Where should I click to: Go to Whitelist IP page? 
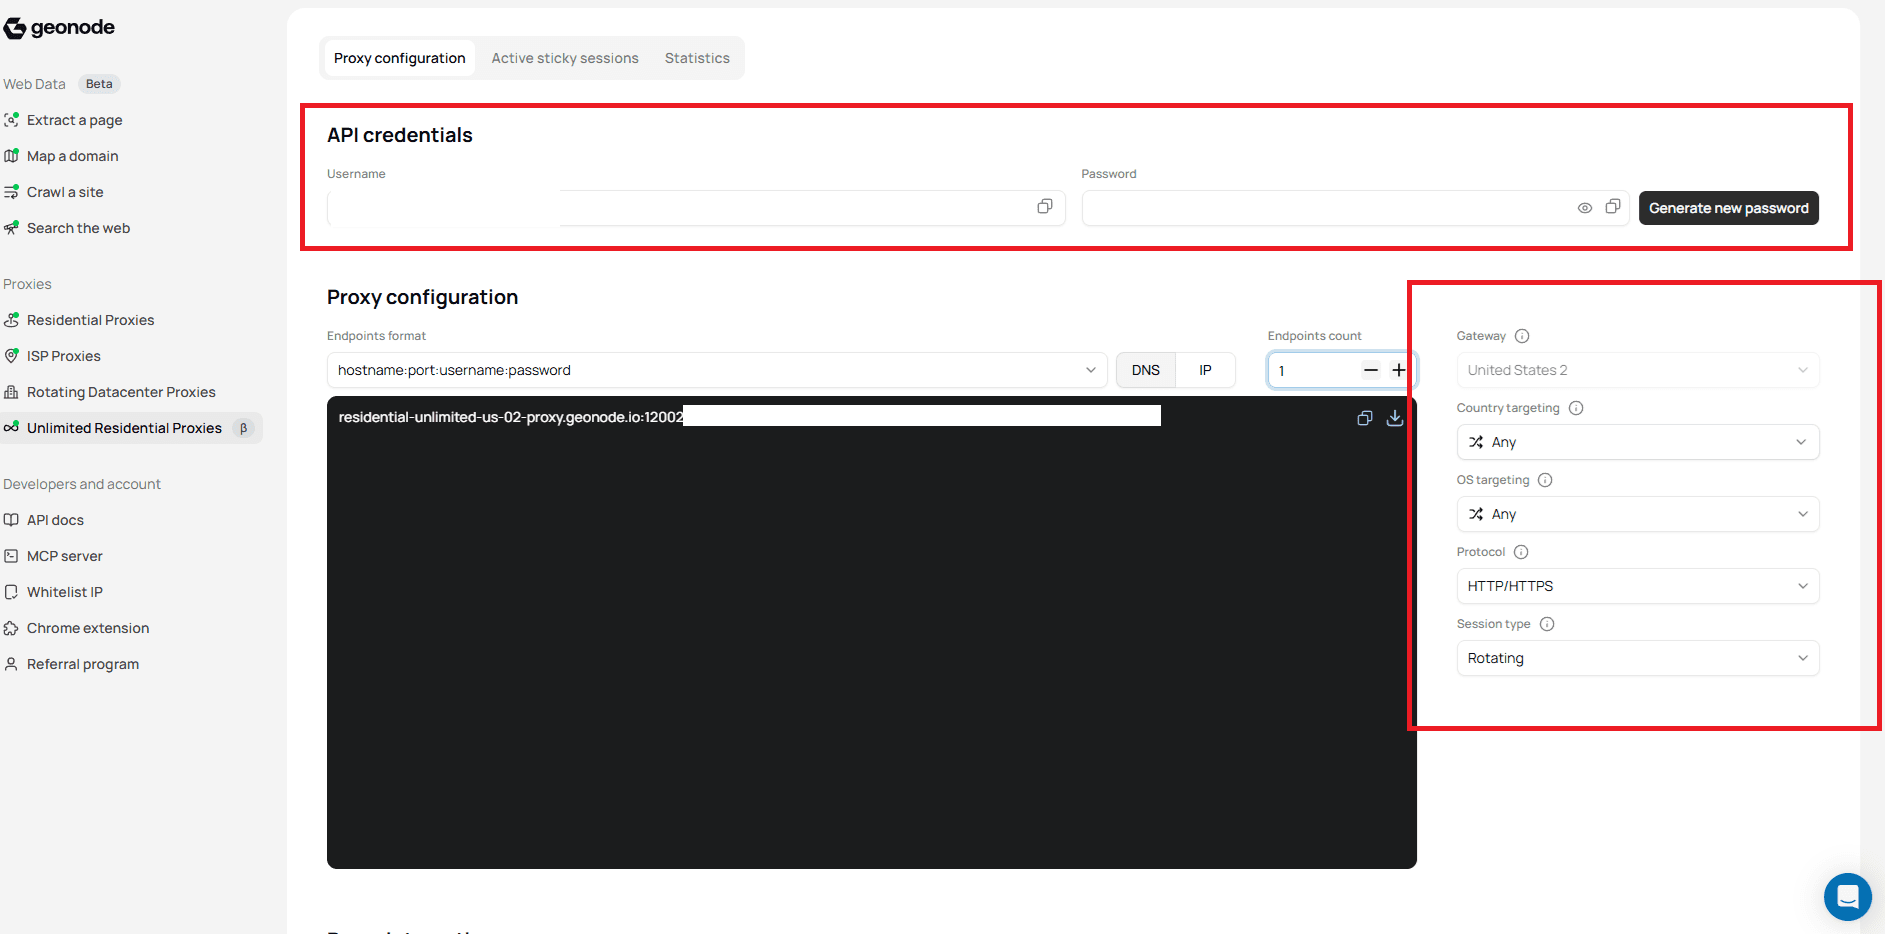(65, 592)
